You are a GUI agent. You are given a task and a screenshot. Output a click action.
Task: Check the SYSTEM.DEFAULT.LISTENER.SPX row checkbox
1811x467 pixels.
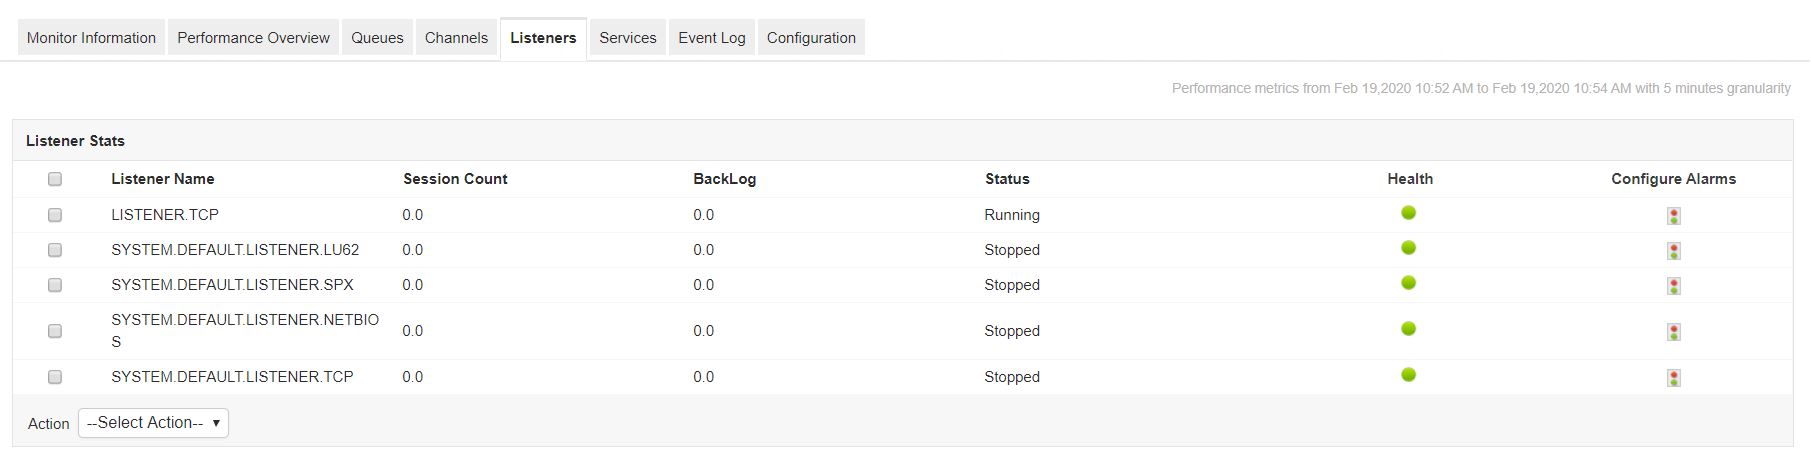pos(55,285)
